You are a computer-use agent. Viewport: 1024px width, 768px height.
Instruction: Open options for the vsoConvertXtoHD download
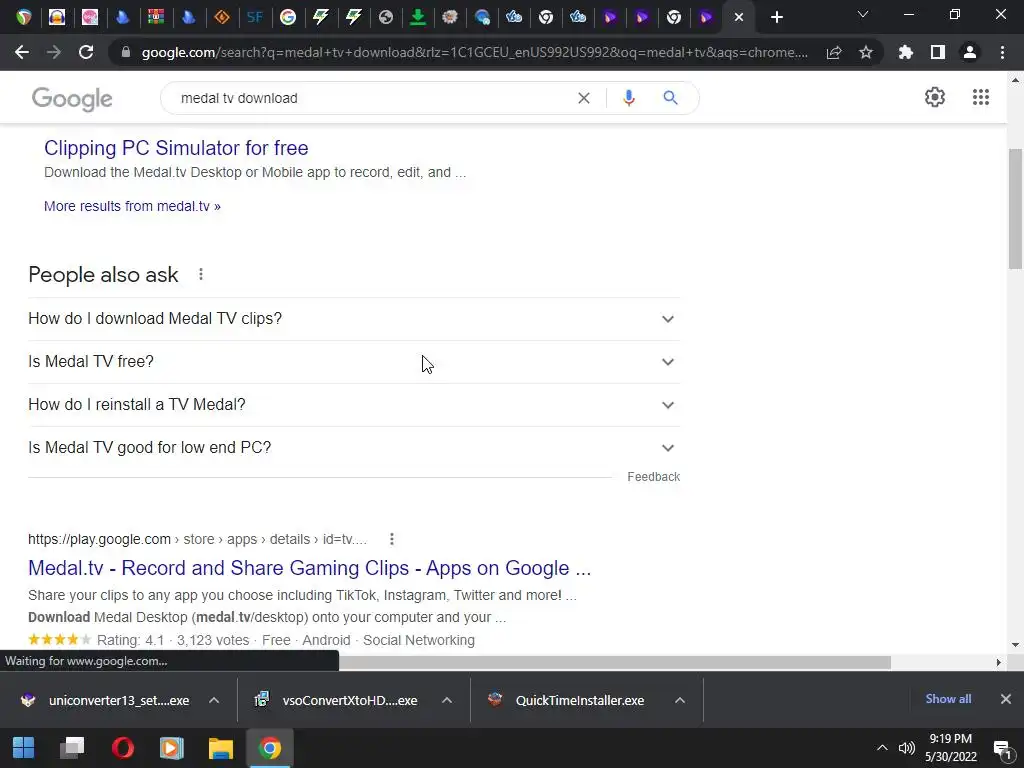(x=447, y=700)
